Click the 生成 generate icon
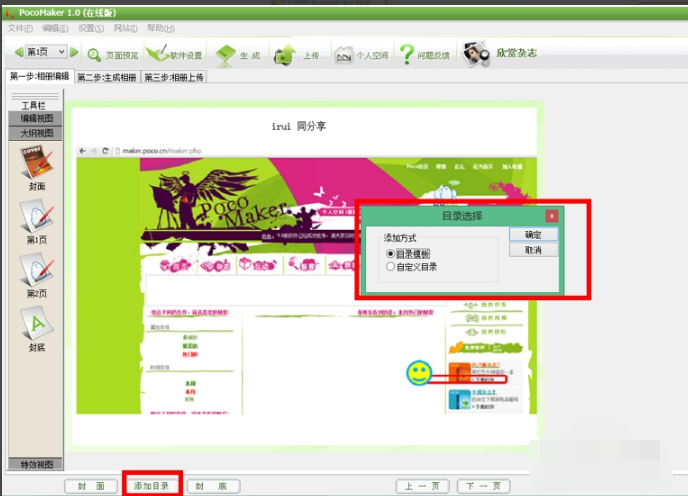Image resolution: width=688 pixels, height=496 pixels. tap(226, 55)
